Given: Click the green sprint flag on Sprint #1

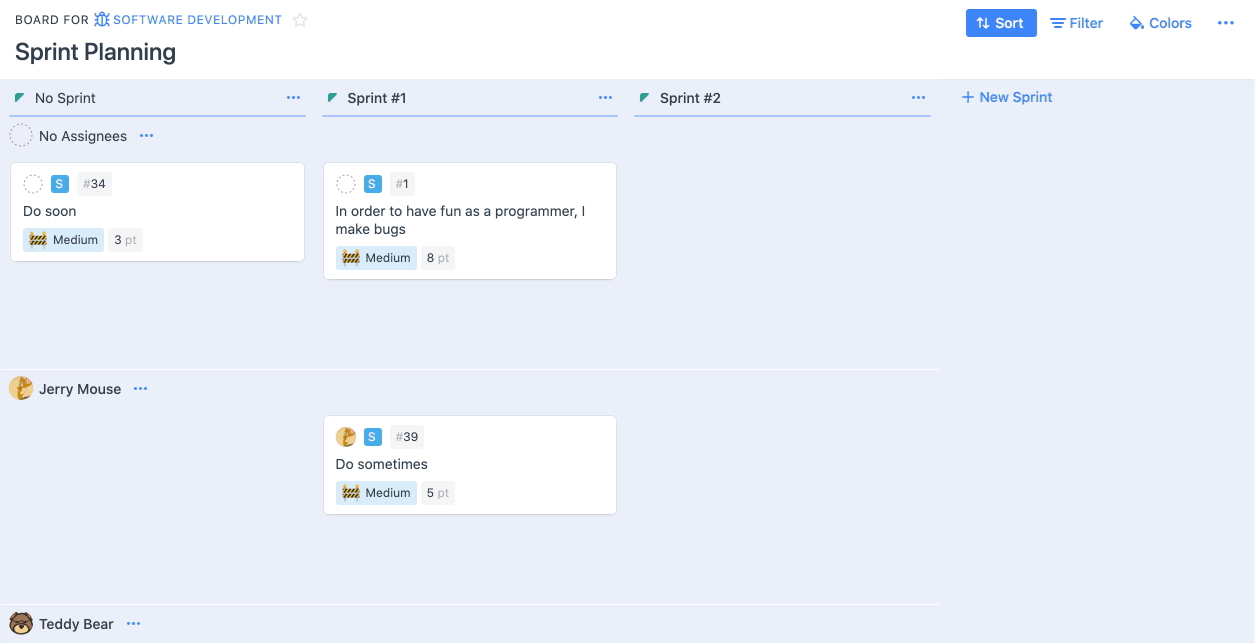Looking at the screenshot, I should [331, 97].
